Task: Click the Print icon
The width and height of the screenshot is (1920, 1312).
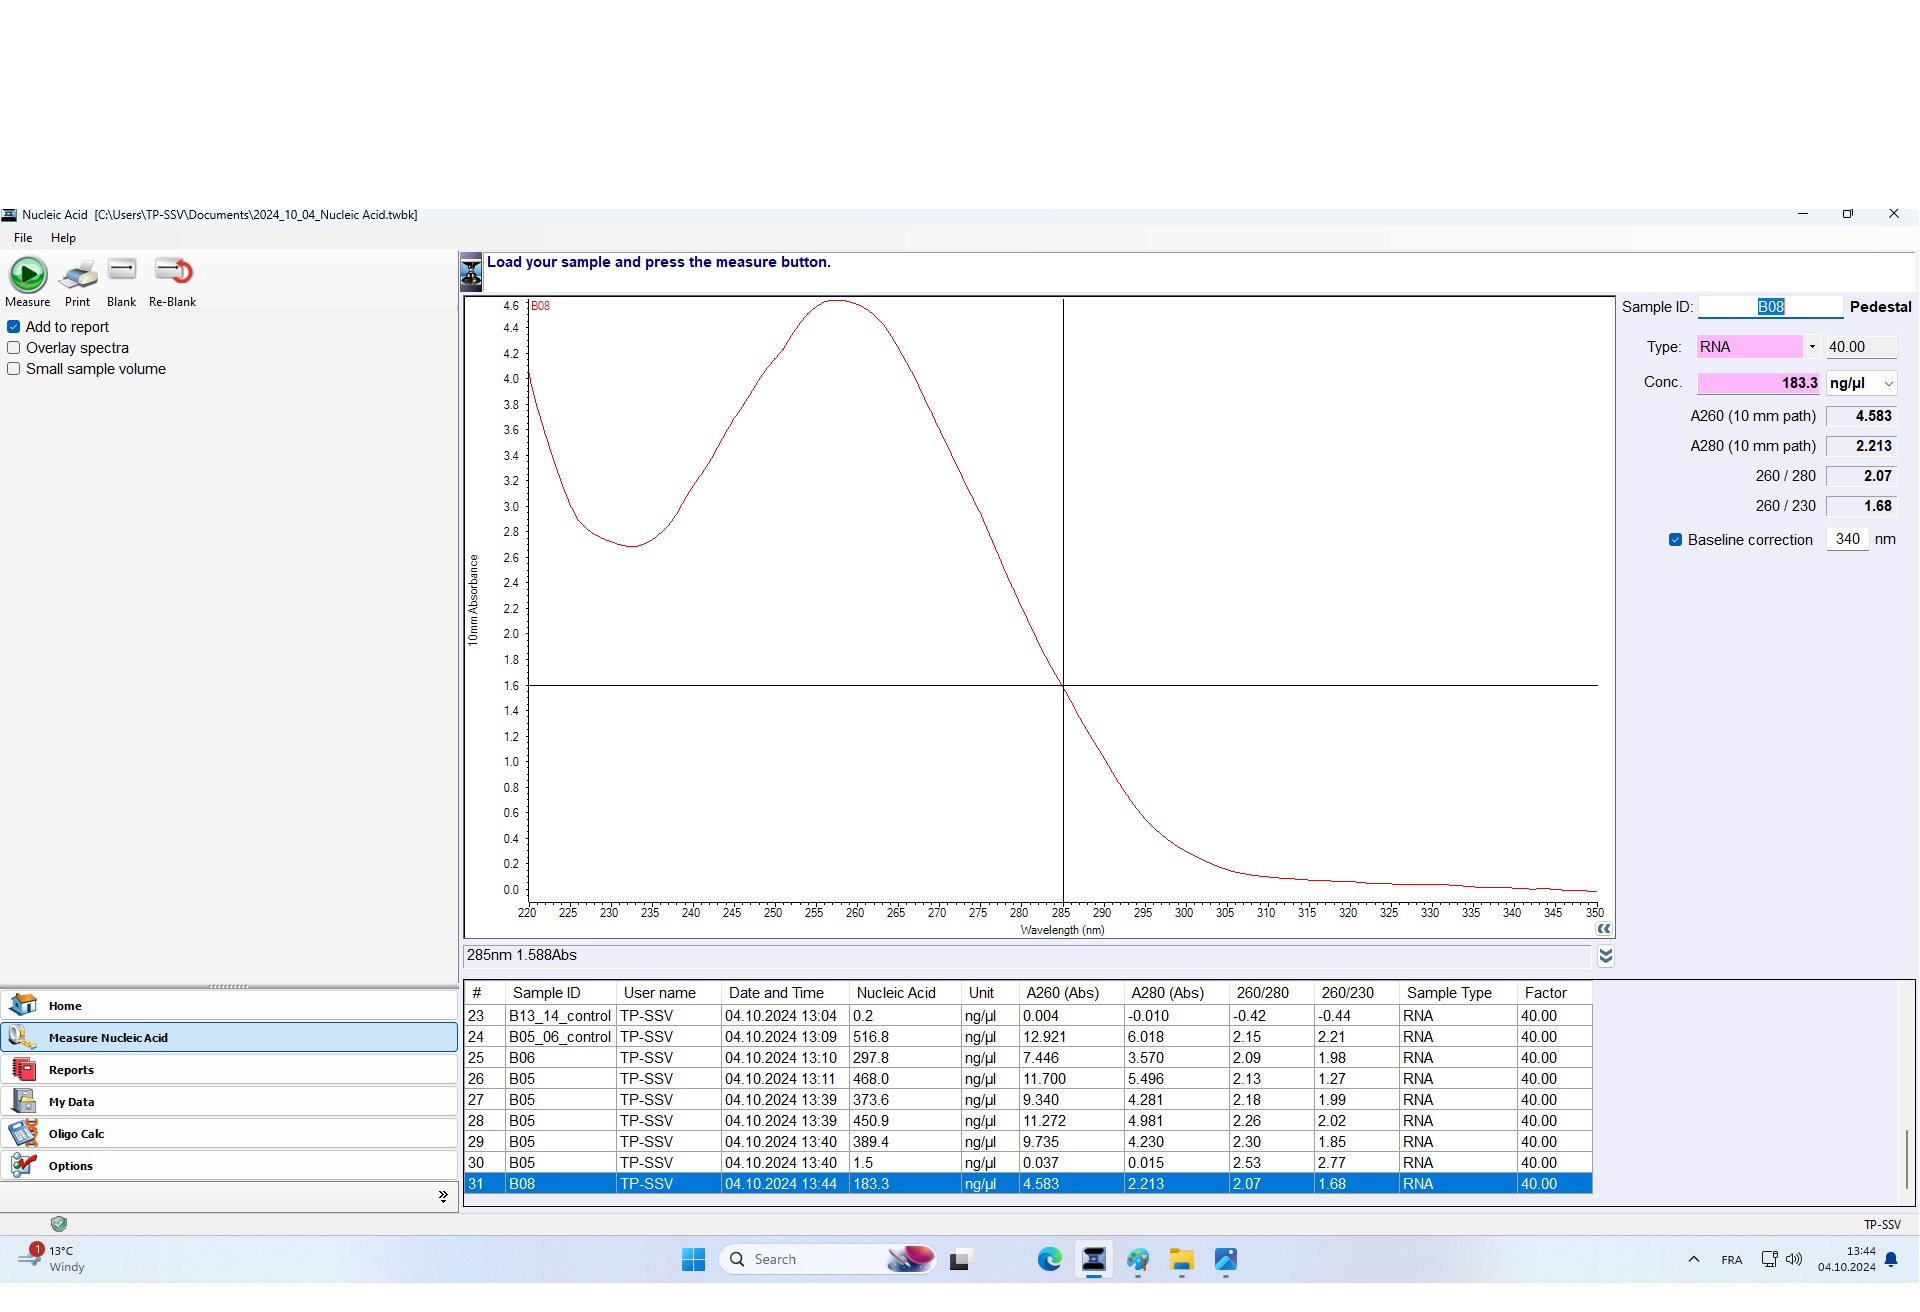Action: coord(77,274)
